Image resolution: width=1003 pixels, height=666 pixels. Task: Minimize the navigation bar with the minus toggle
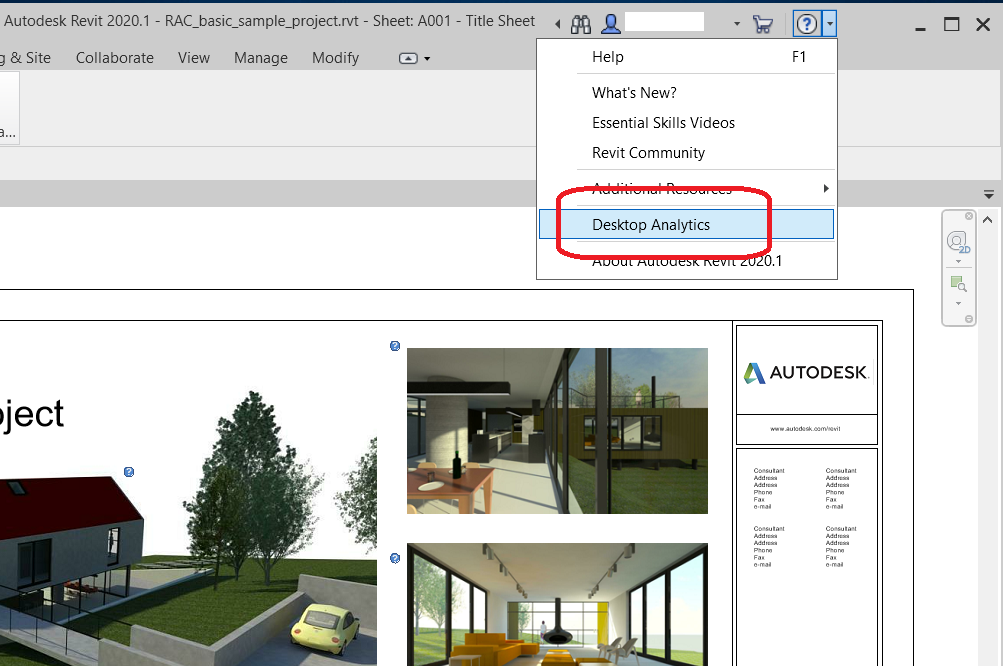tap(968, 318)
